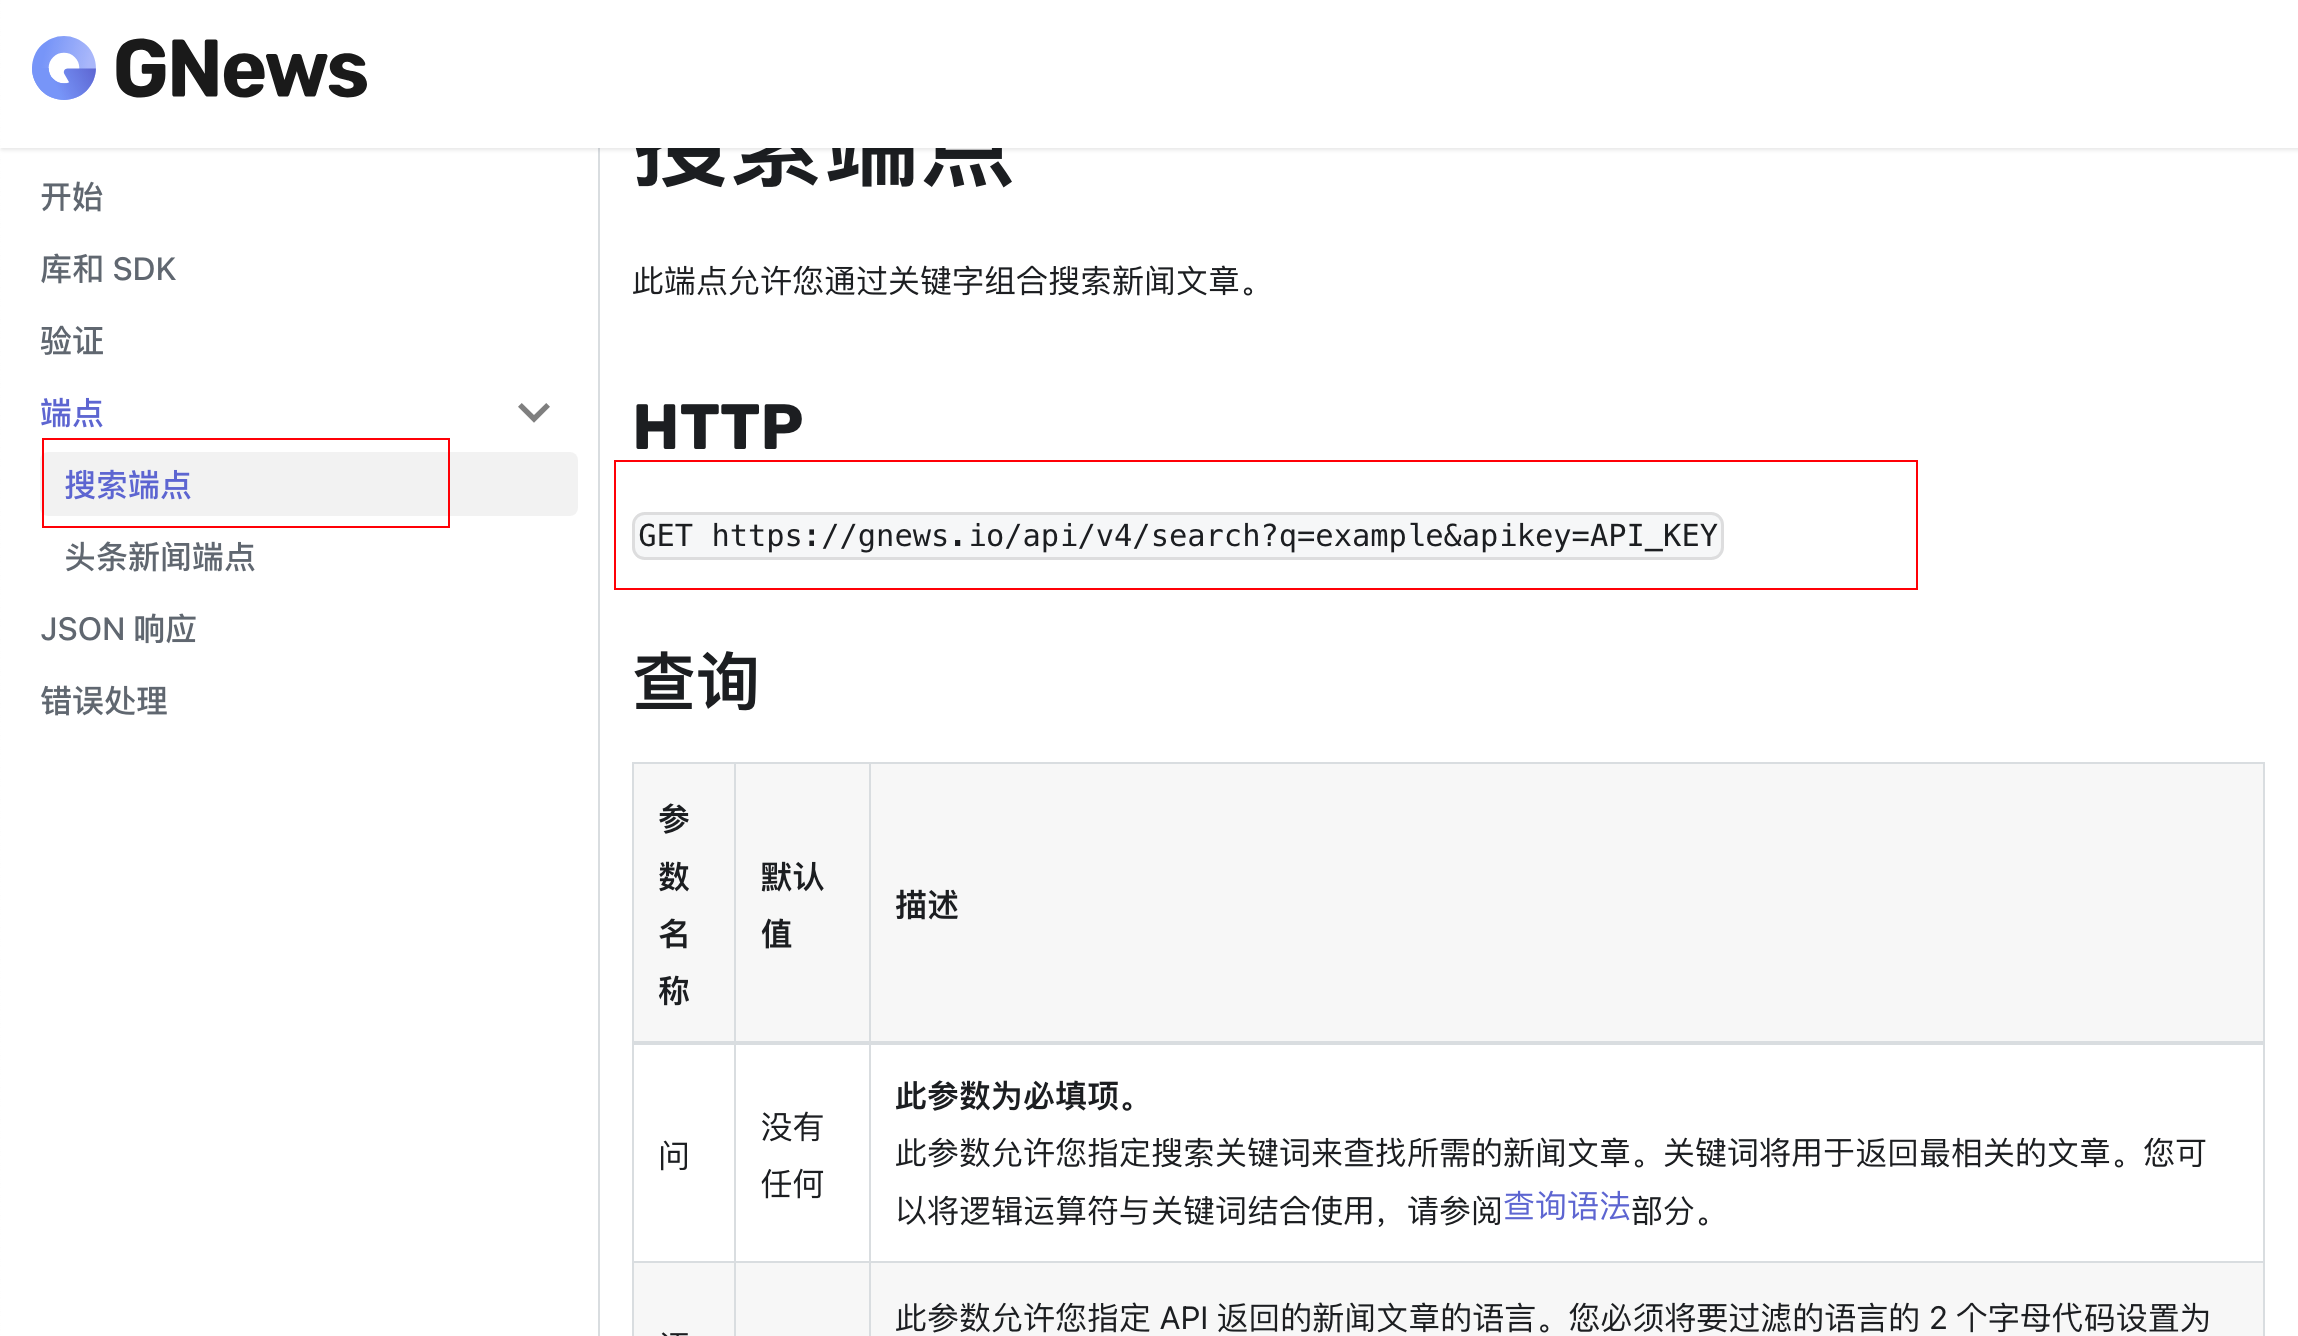This screenshot has height=1336, width=2298.
Task: Open the 开始 sidebar item
Action: [x=72, y=197]
